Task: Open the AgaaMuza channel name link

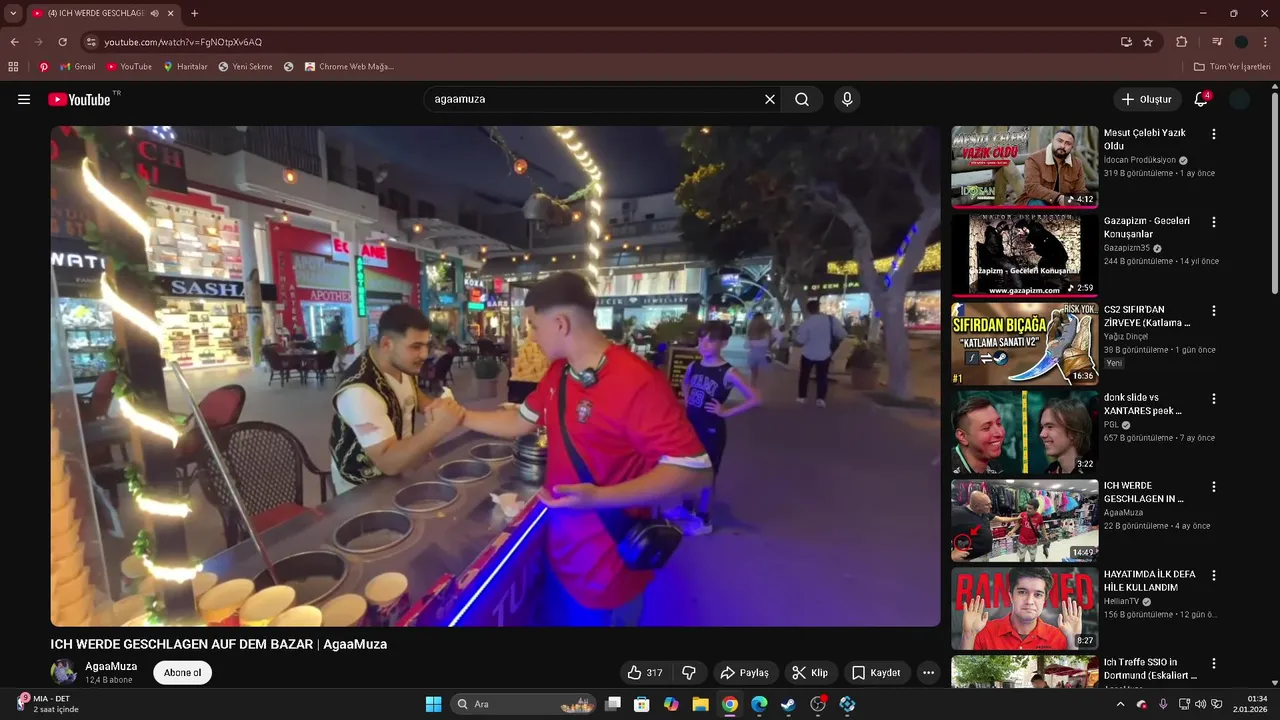Action: pos(111,666)
